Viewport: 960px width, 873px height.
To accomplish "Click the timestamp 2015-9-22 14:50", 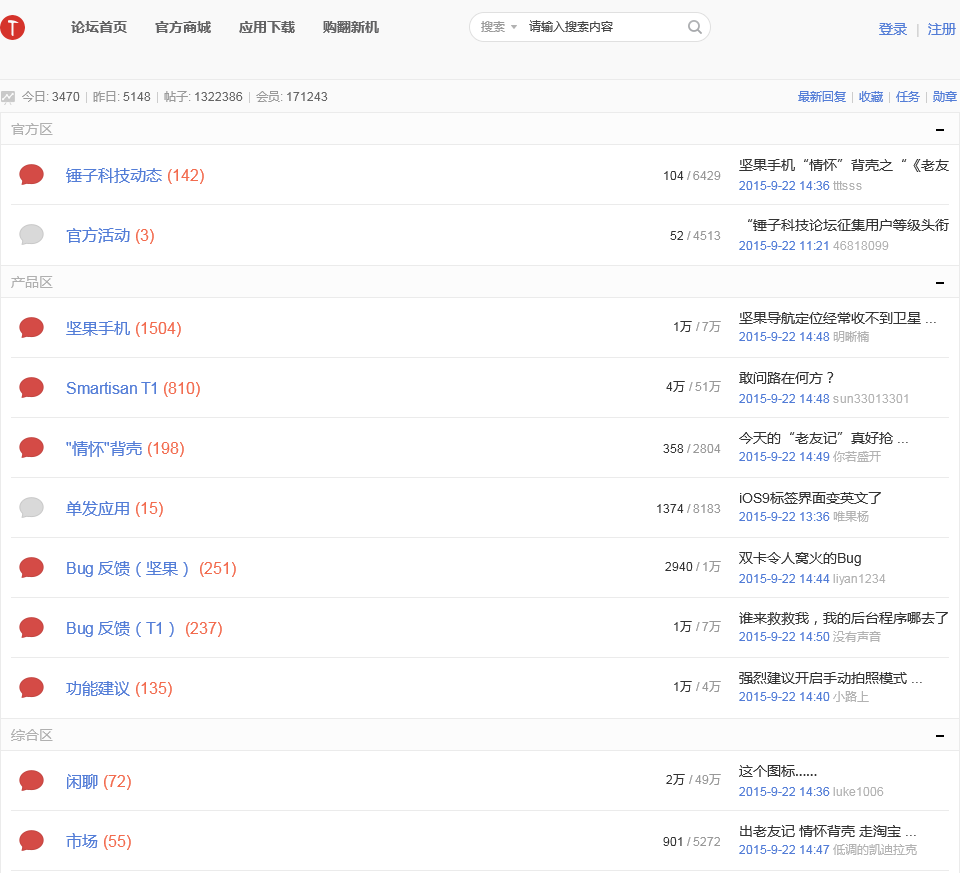I will 784,637.
